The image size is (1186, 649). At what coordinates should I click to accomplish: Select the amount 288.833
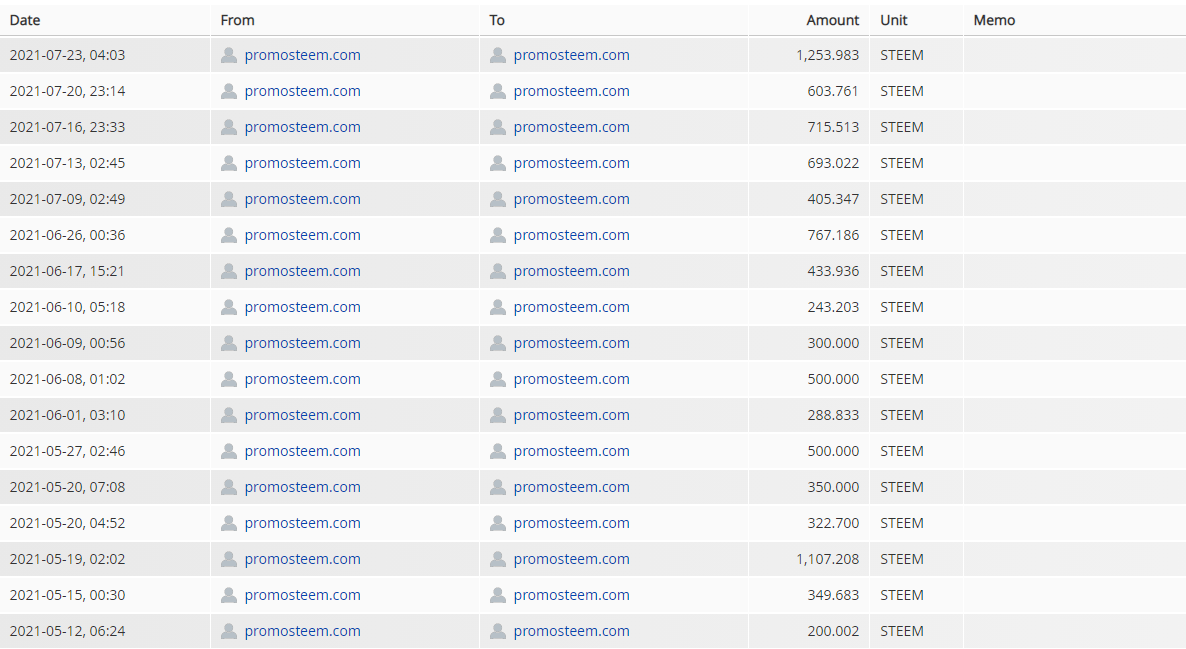click(833, 415)
